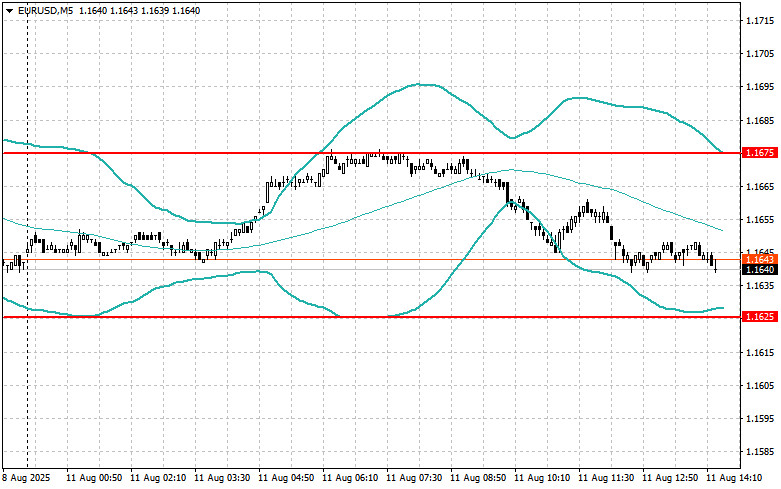Click the EURUSD,M5 chart title text
Image resolution: width=781 pixels, height=489 pixels.
(x=45, y=10)
